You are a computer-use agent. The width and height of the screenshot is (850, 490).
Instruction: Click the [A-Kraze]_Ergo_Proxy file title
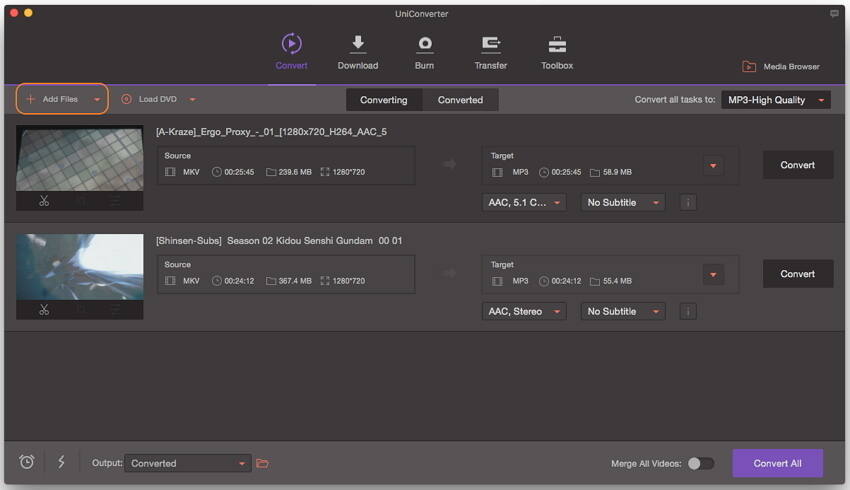pyautogui.click(x=271, y=132)
